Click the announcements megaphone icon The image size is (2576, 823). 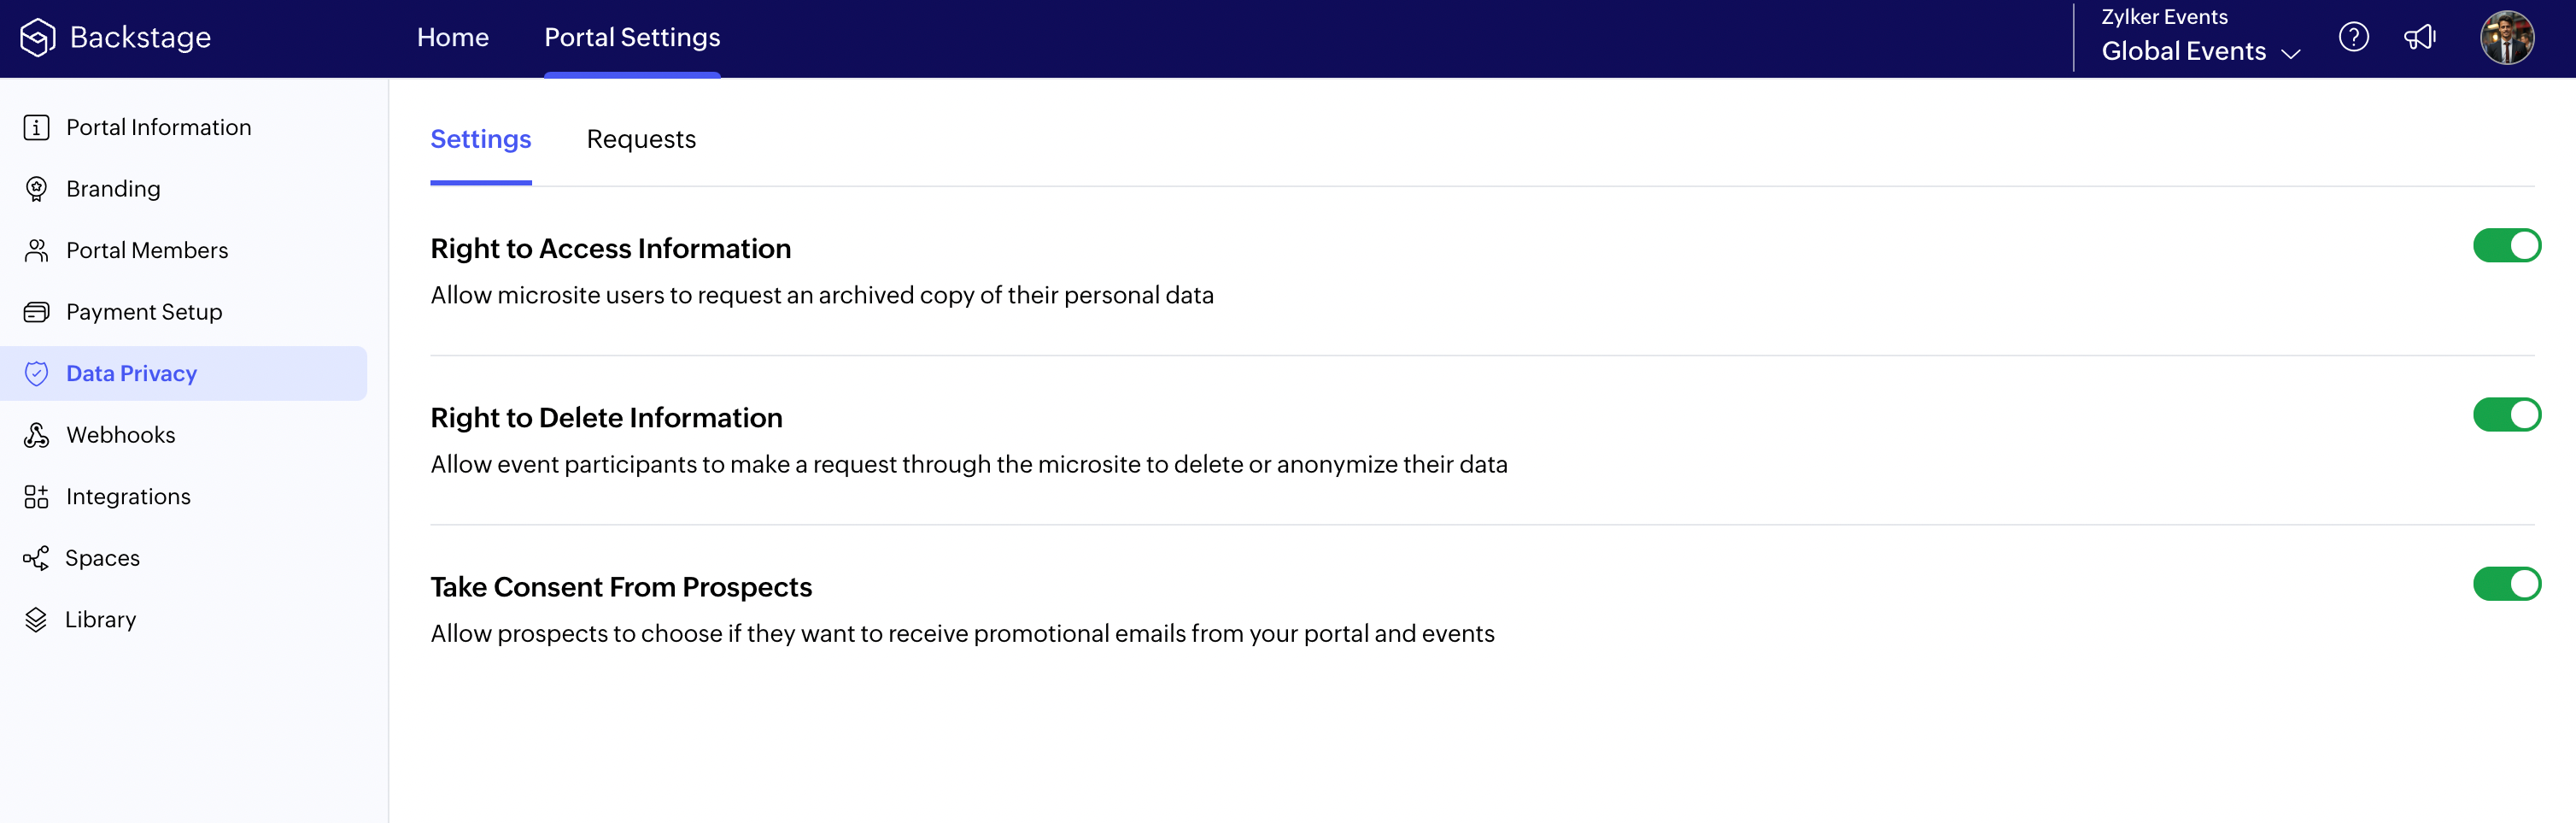[2419, 38]
